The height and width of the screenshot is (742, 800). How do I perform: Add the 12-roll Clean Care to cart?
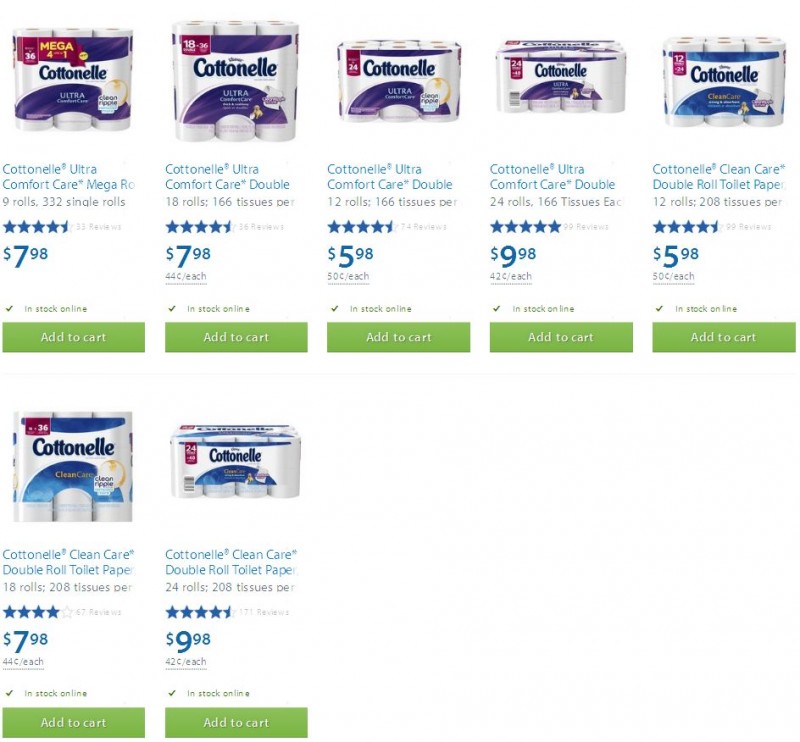pos(724,337)
